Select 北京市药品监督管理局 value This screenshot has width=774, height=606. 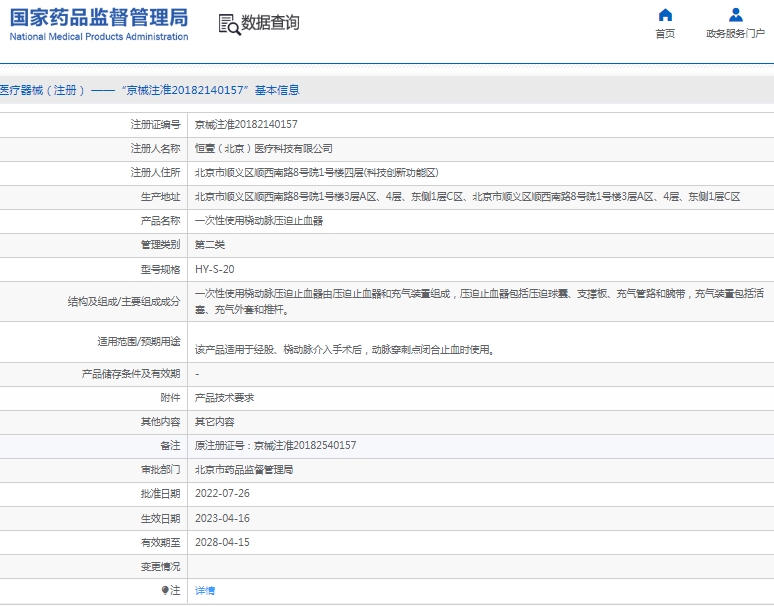(244, 470)
